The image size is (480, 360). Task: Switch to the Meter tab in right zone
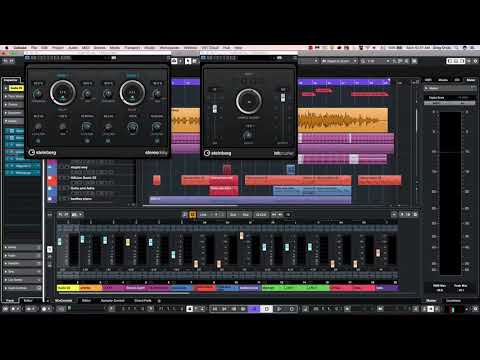tap(471, 80)
